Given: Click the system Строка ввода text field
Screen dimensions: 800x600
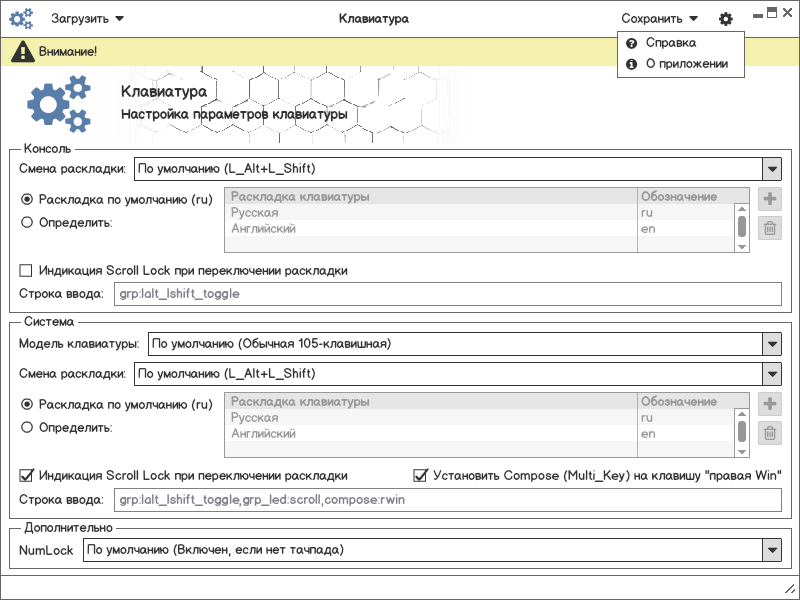Looking at the screenshot, I should [447, 499].
